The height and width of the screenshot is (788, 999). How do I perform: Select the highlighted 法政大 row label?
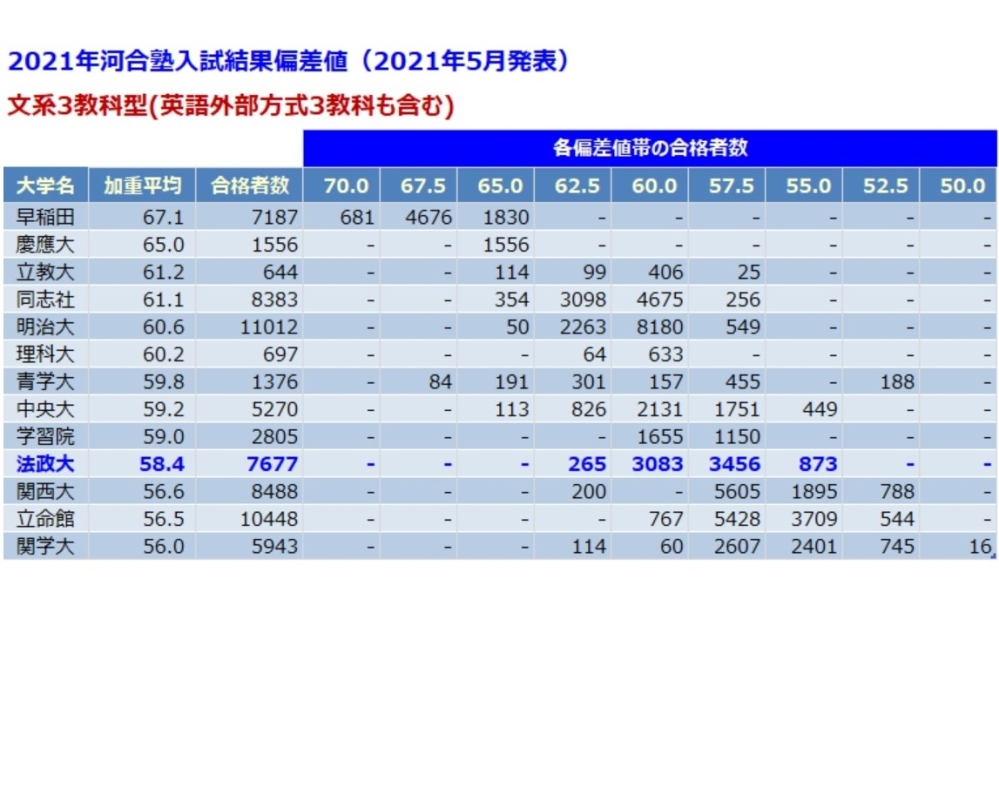click(45, 463)
